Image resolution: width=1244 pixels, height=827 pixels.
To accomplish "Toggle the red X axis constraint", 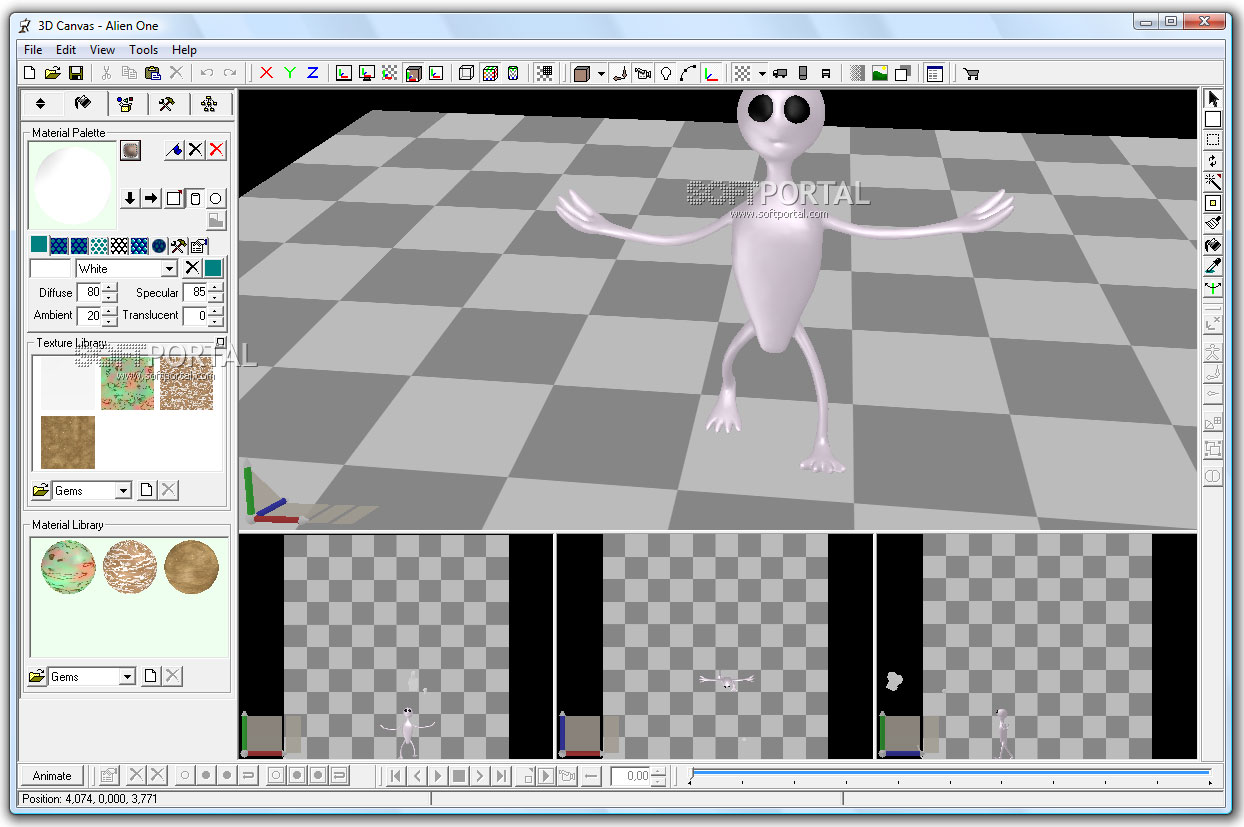I will click(x=266, y=73).
